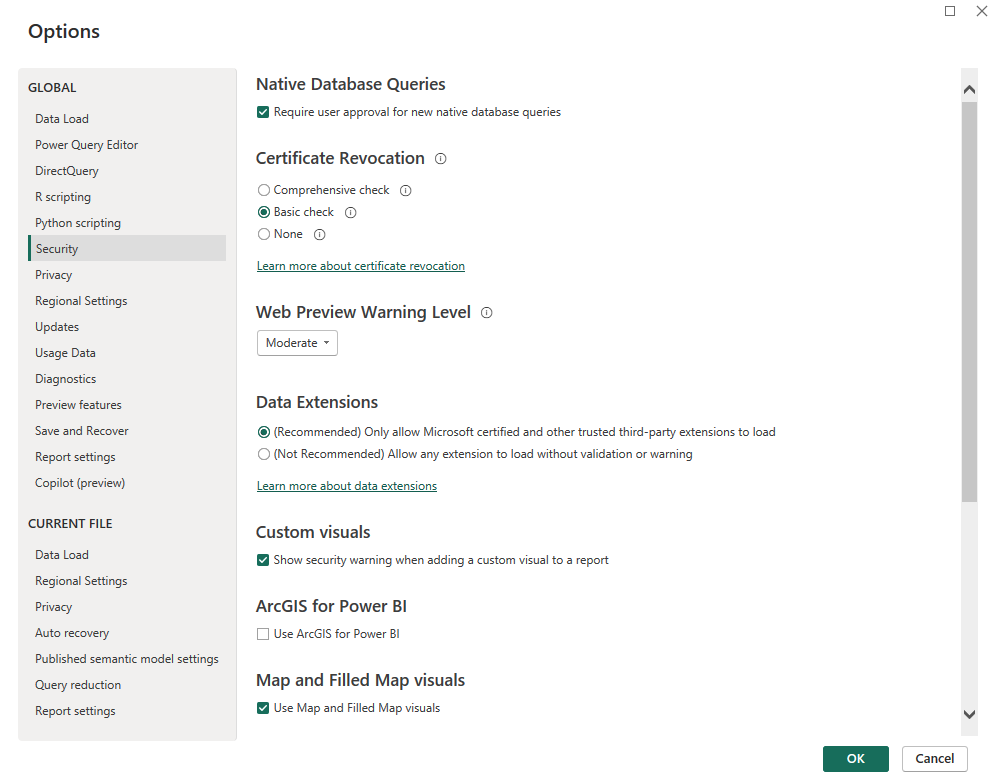Select None for certificate revocation

pos(262,233)
